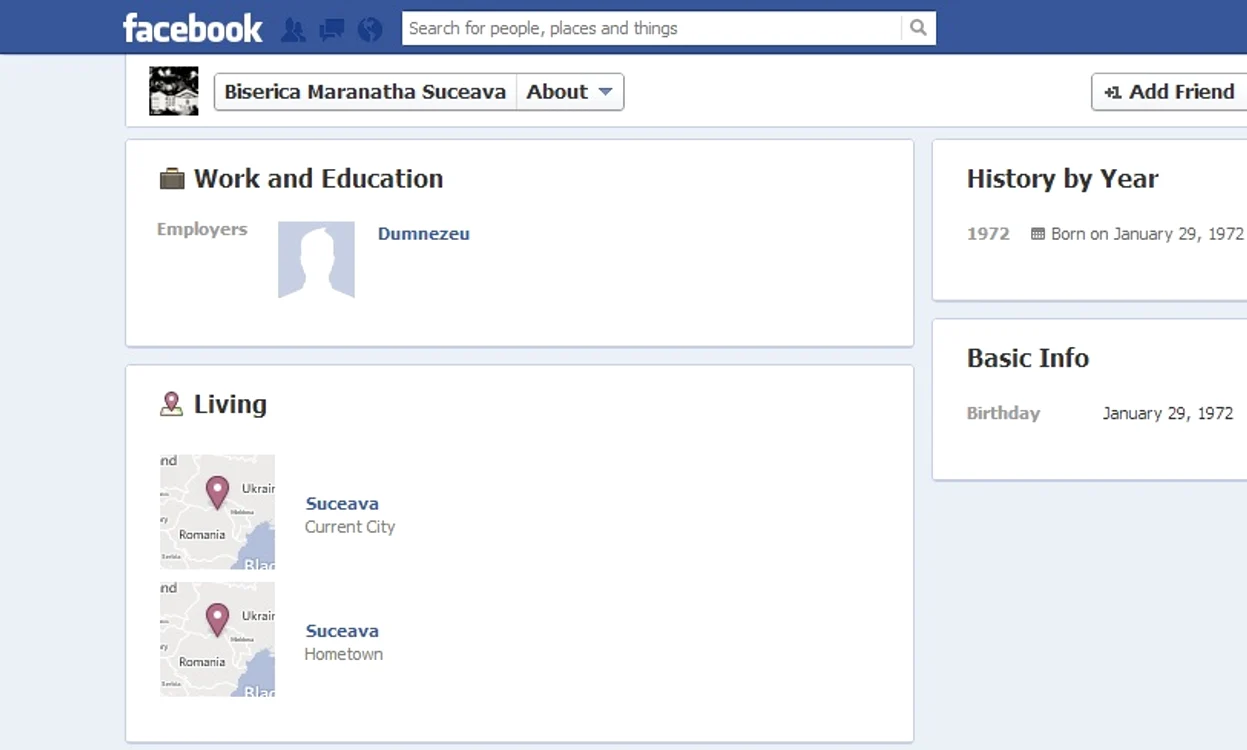Viewport: 1247px width, 750px height.
Task: Click the Living map pin icon
Action: [172, 404]
